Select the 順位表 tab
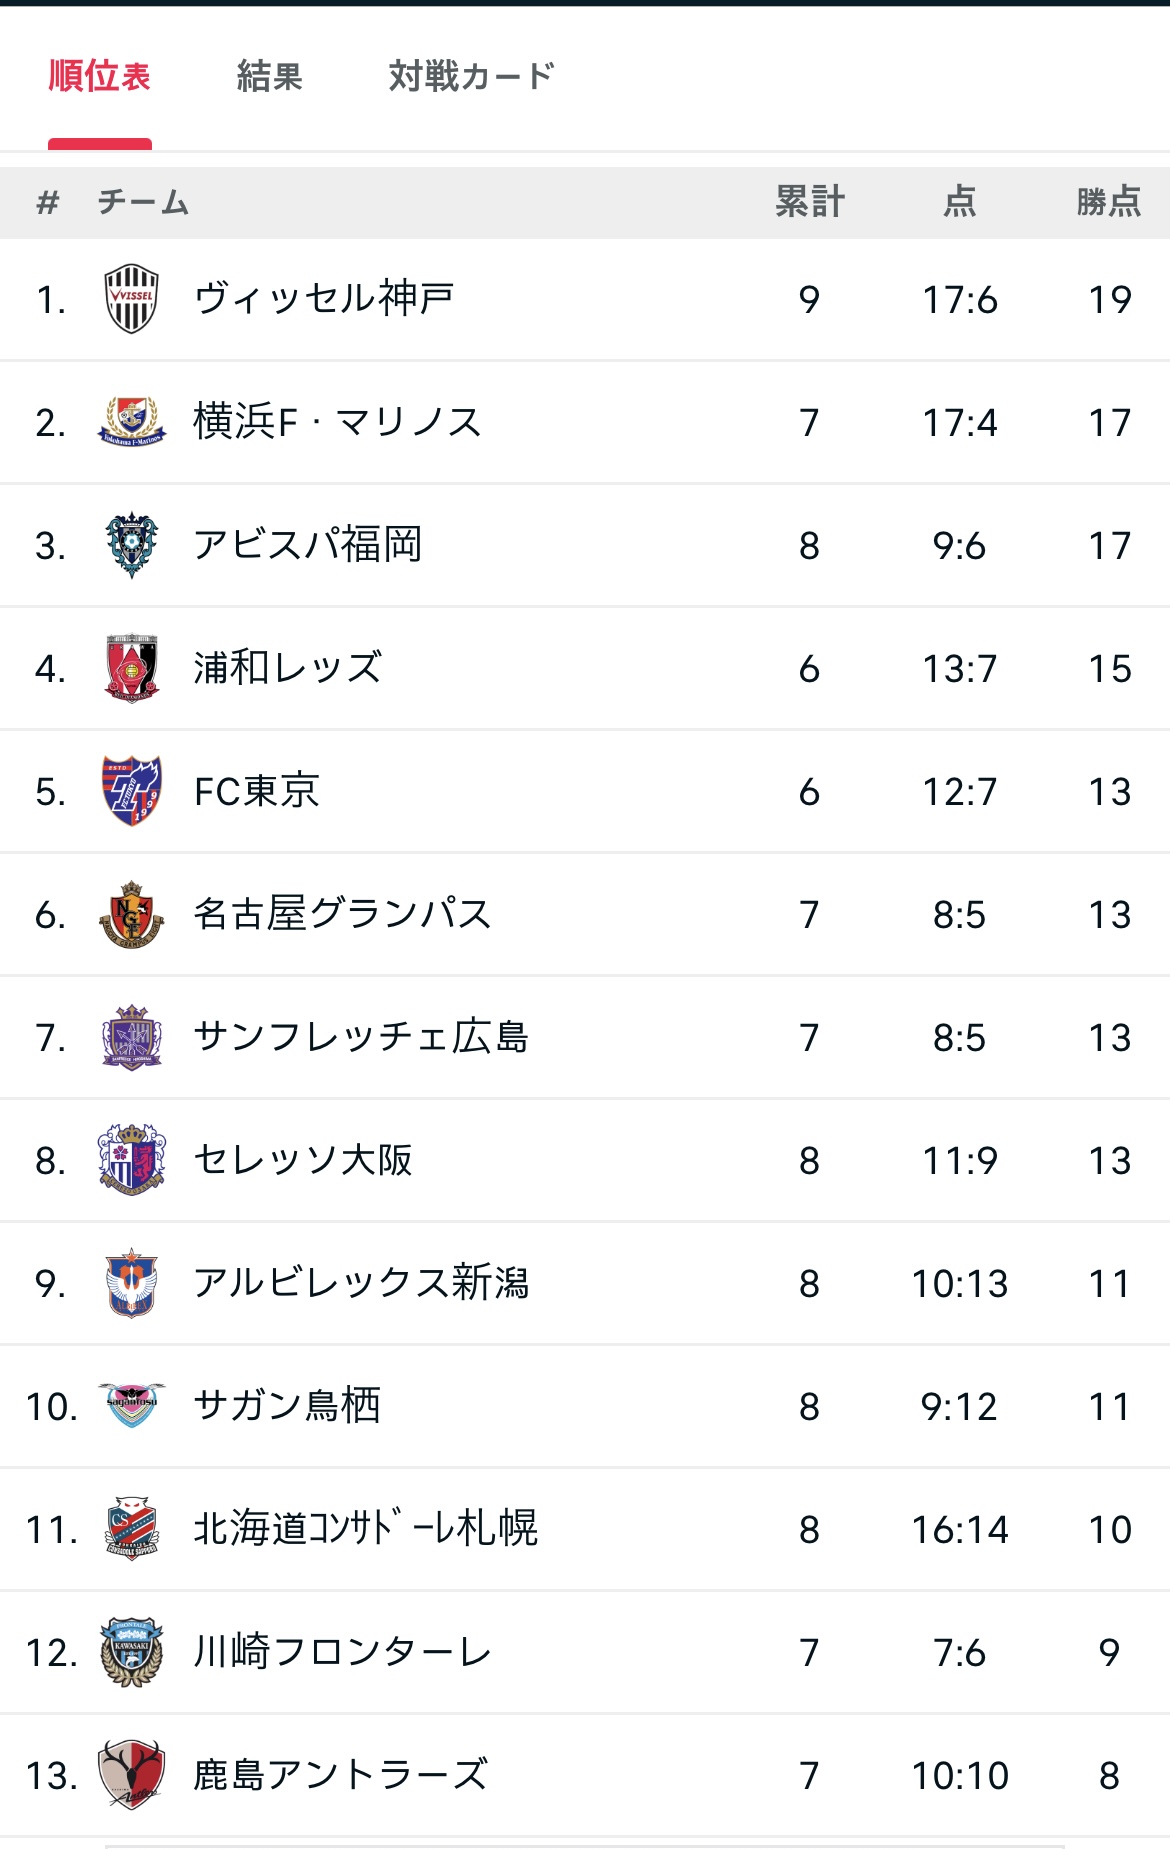 (x=99, y=76)
